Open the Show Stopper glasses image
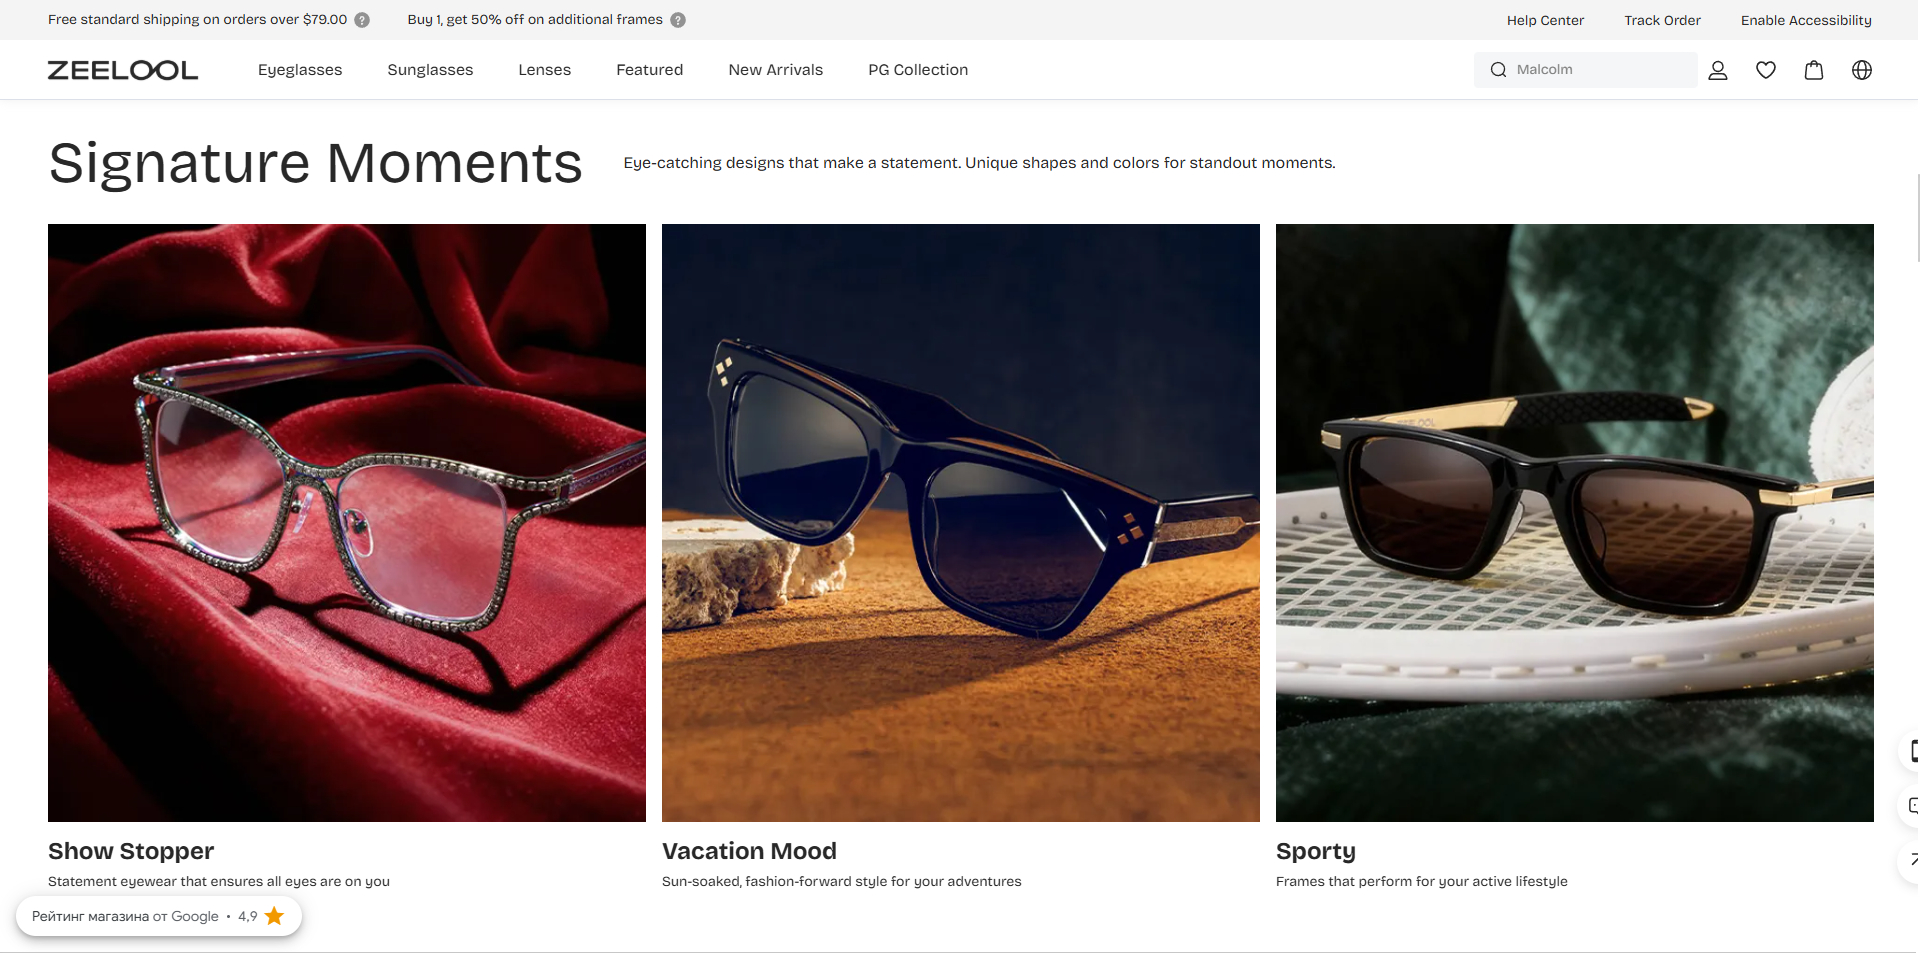 (347, 522)
